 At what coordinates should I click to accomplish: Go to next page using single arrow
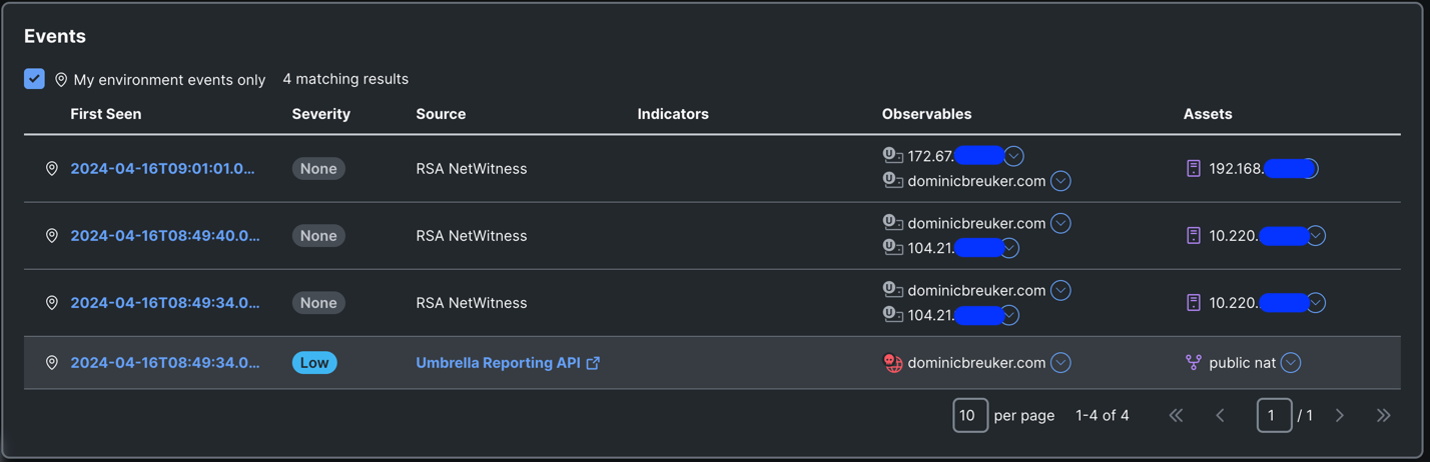tap(1340, 415)
